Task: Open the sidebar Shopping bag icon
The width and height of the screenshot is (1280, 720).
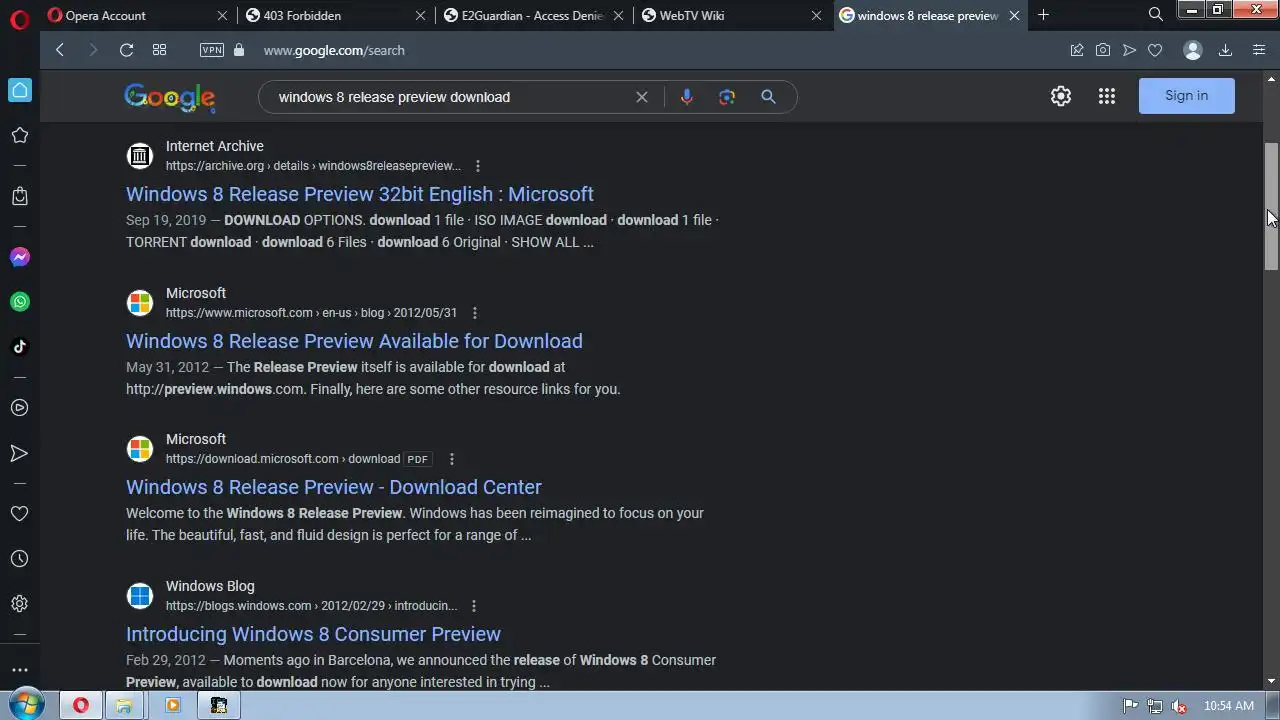Action: tap(19, 196)
